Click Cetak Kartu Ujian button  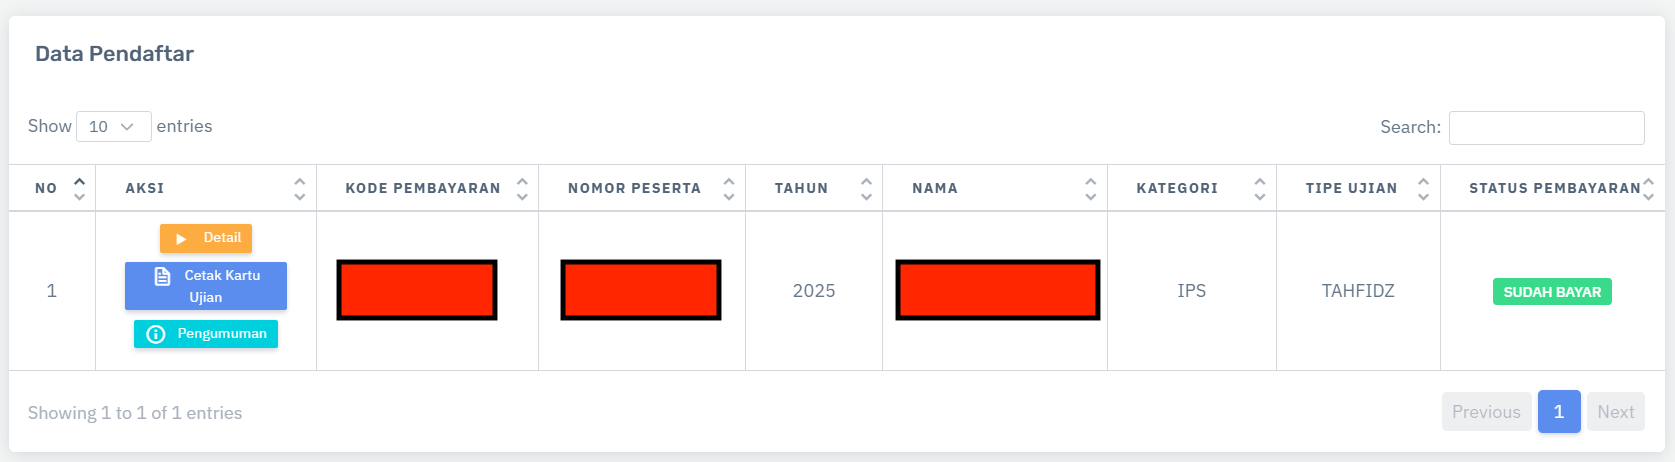coord(206,286)
